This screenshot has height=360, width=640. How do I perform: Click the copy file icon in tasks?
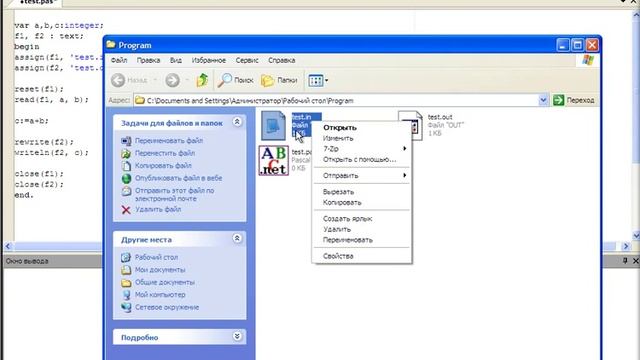(x=127, y=166)
